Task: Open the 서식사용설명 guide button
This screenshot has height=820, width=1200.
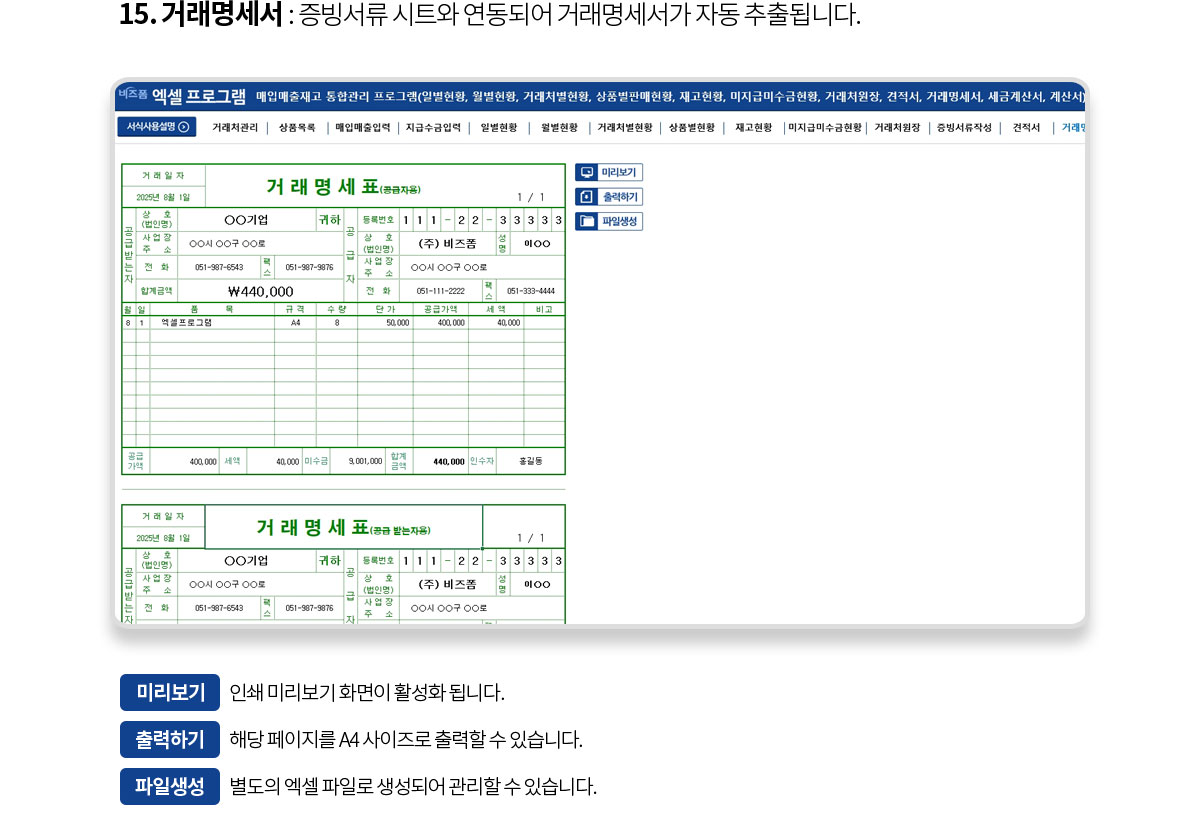Action: [157, 127]
